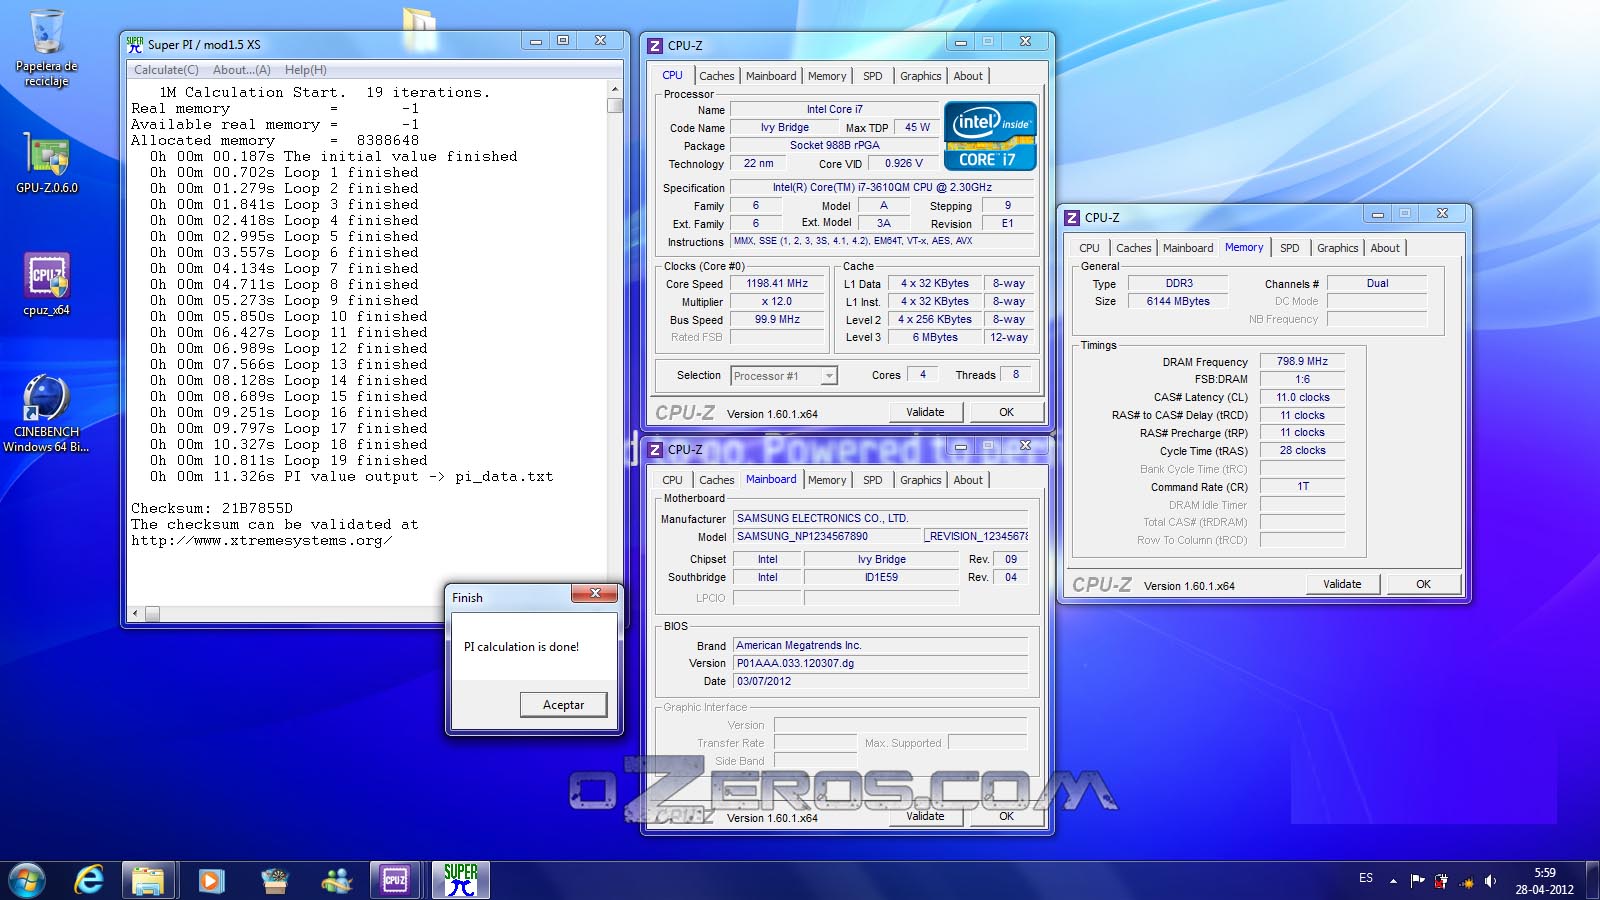Click the Intel Core i7 logo badge
This screenshot has width=1600, height=900.
coord(990,136)
